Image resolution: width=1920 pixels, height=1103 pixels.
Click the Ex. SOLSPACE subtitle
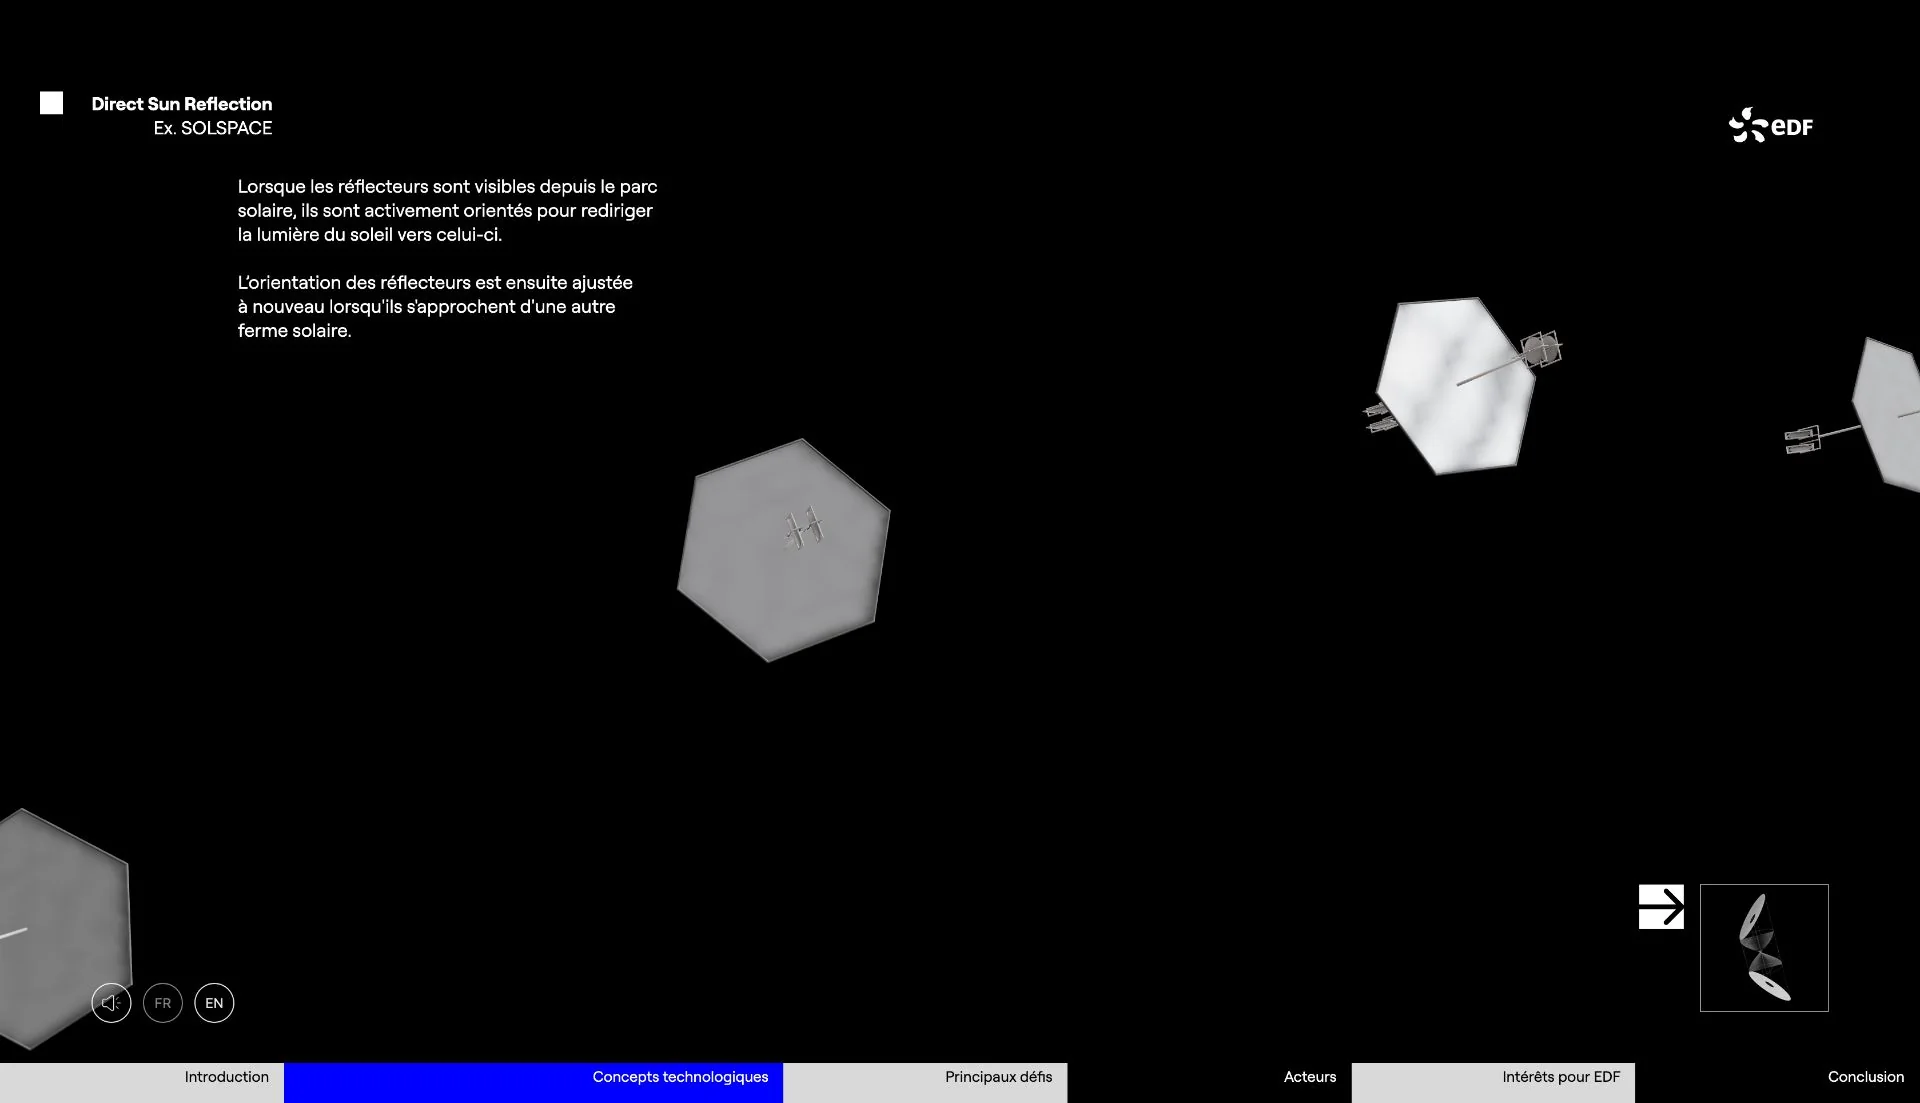pyautogui.click(x=213, y=128)
